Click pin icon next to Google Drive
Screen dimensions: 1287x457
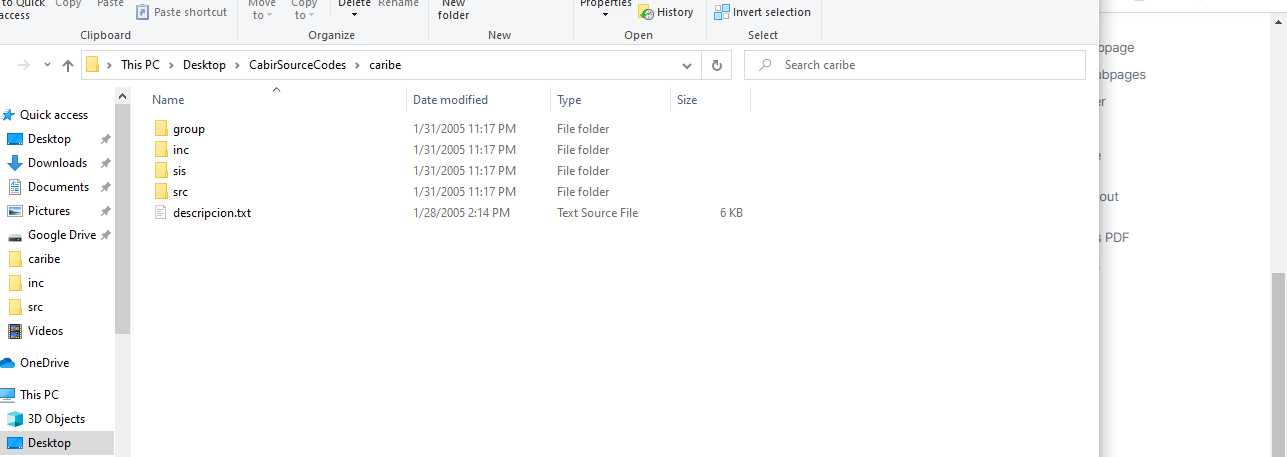tap(105, 235)
